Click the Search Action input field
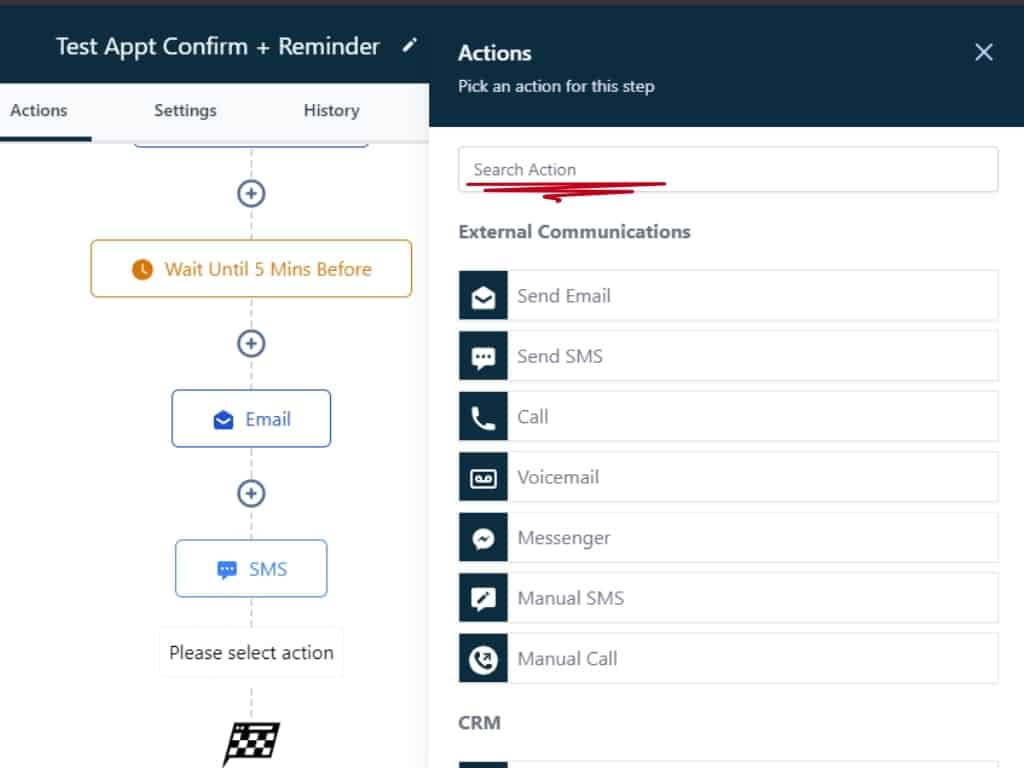1024x768 pixels. 727,169
